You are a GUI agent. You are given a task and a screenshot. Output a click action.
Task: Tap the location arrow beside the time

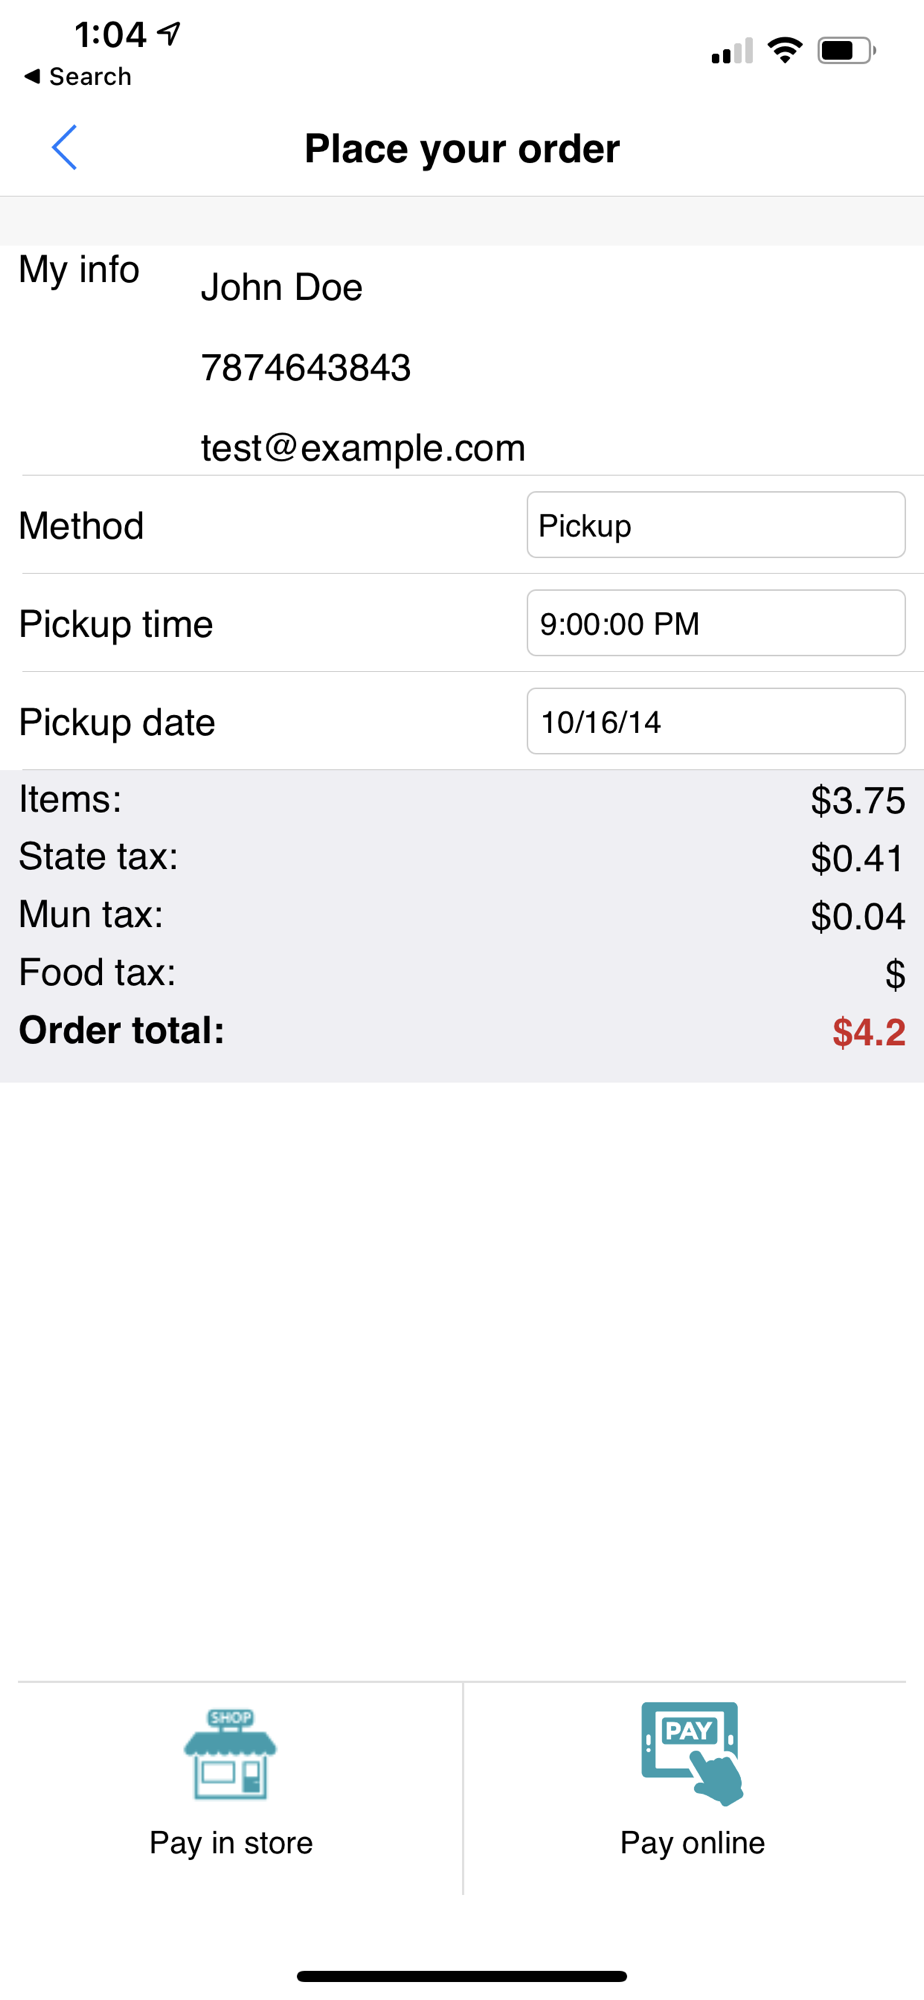click(170, 34)
